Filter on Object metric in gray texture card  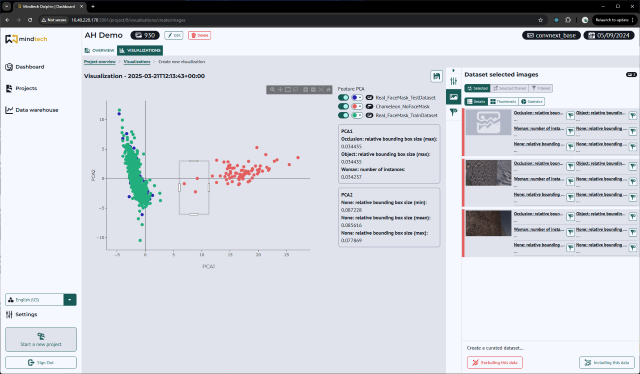(633, 167)
